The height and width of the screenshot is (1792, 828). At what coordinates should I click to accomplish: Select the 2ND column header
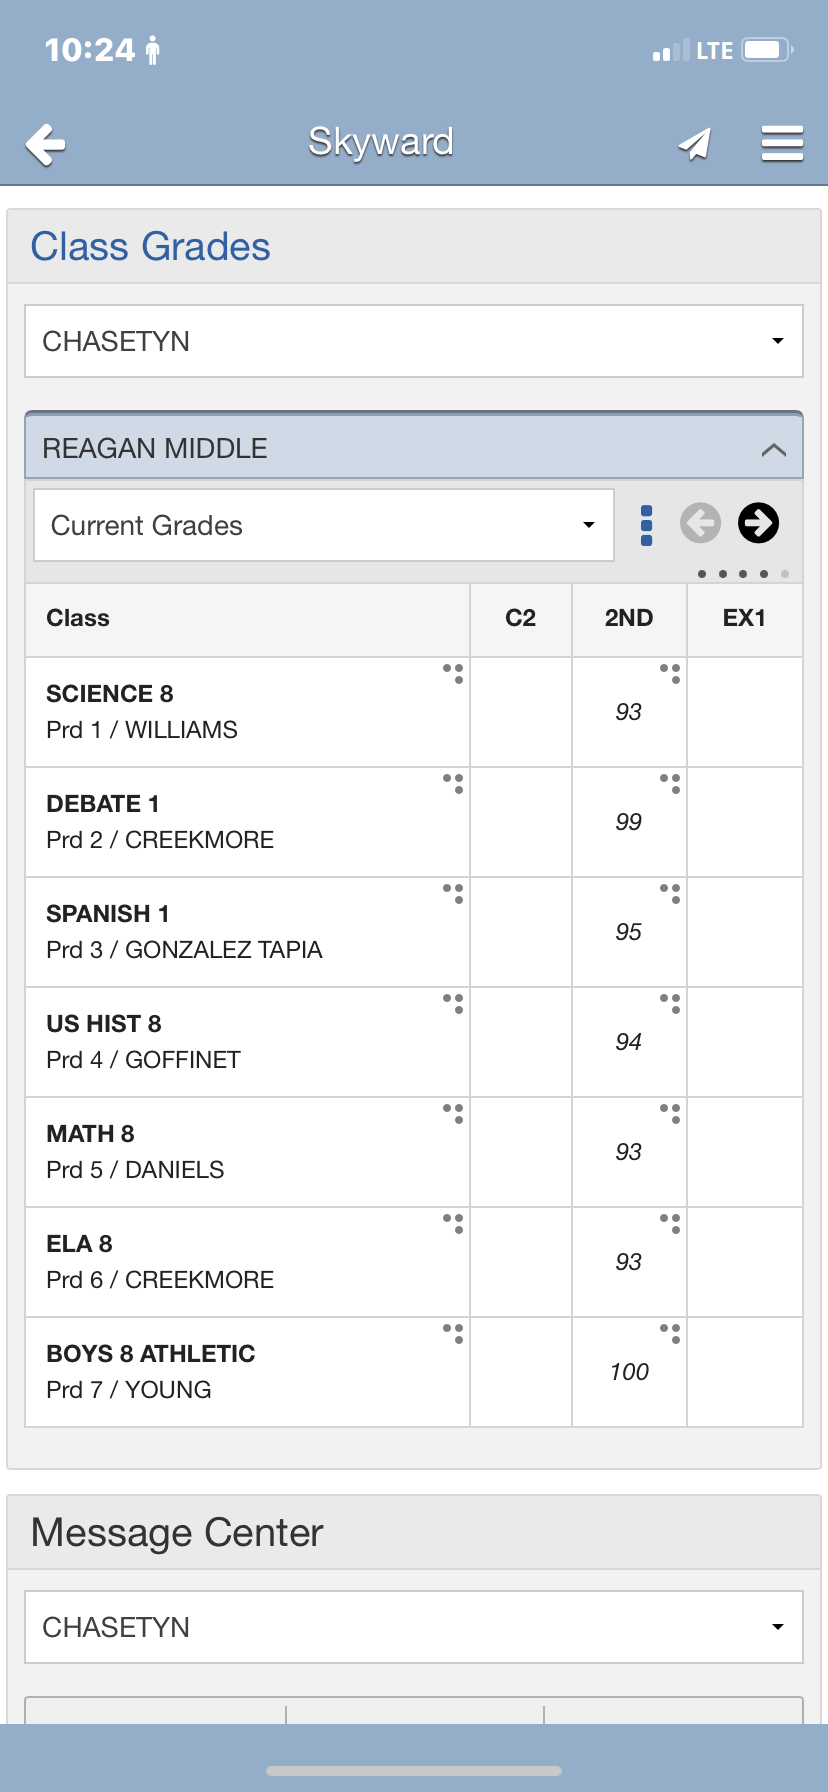pos(629,618)
